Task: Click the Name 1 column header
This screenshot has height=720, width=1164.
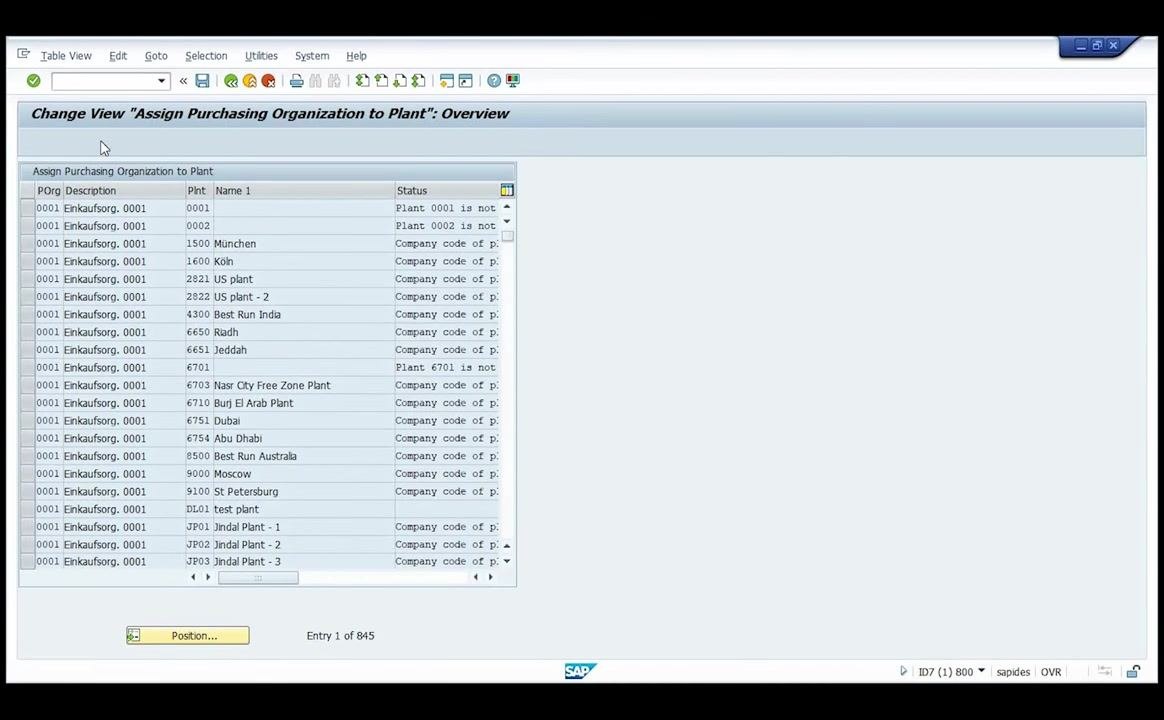Action: pos(304,191)
